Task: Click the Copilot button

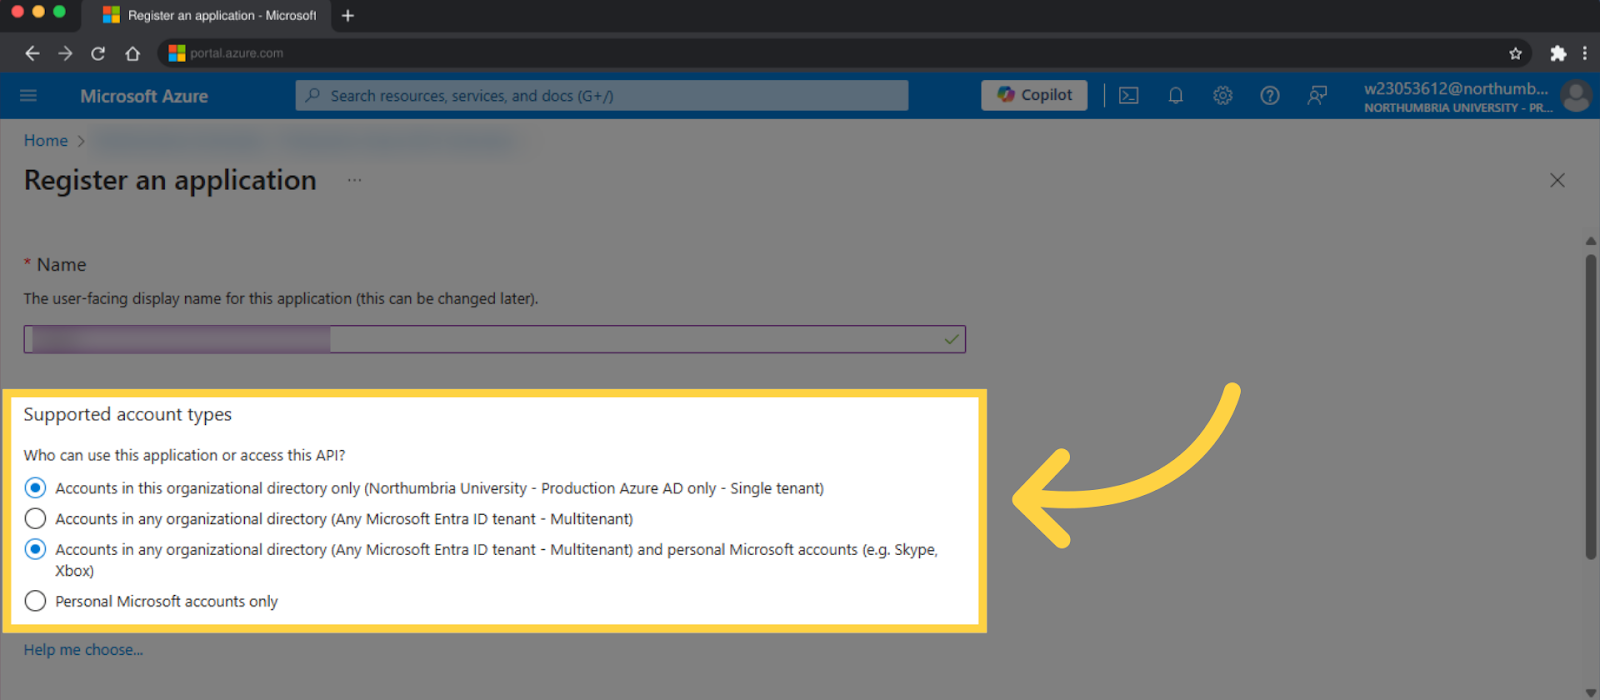Action: tap(1034, 95)
